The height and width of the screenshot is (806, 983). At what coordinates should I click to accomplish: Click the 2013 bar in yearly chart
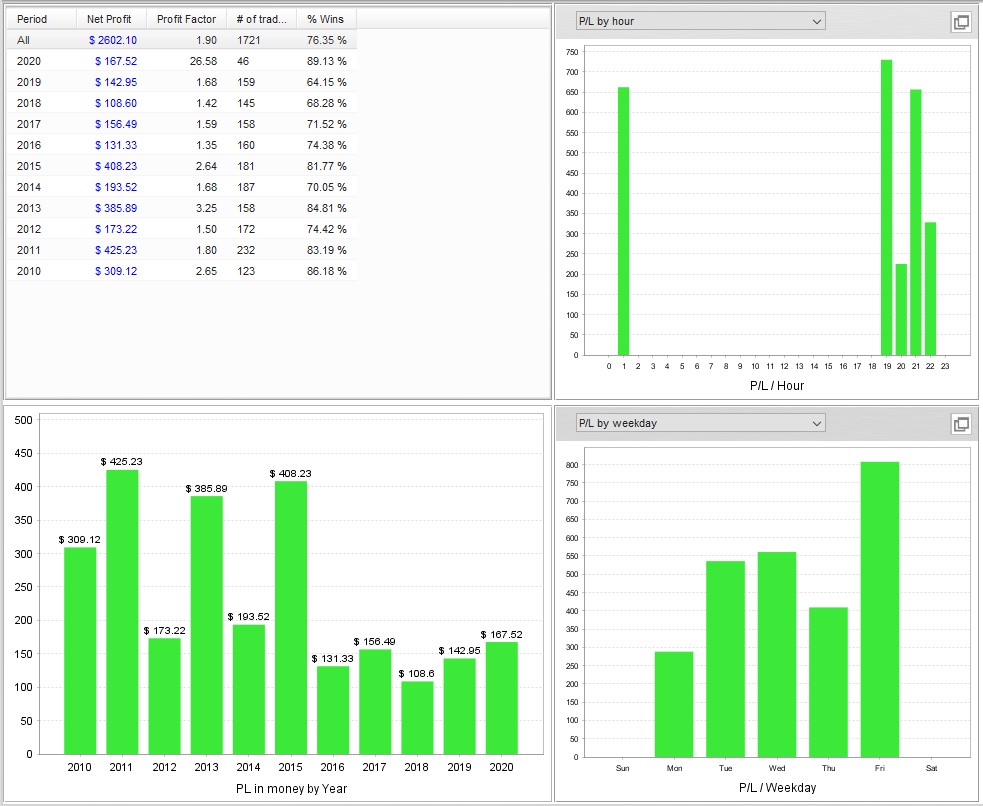(x=207, y=625)
